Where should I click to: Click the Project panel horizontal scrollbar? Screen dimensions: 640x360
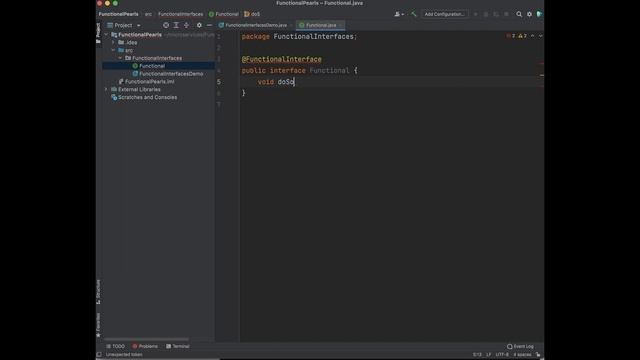click(x=146, y=340)
